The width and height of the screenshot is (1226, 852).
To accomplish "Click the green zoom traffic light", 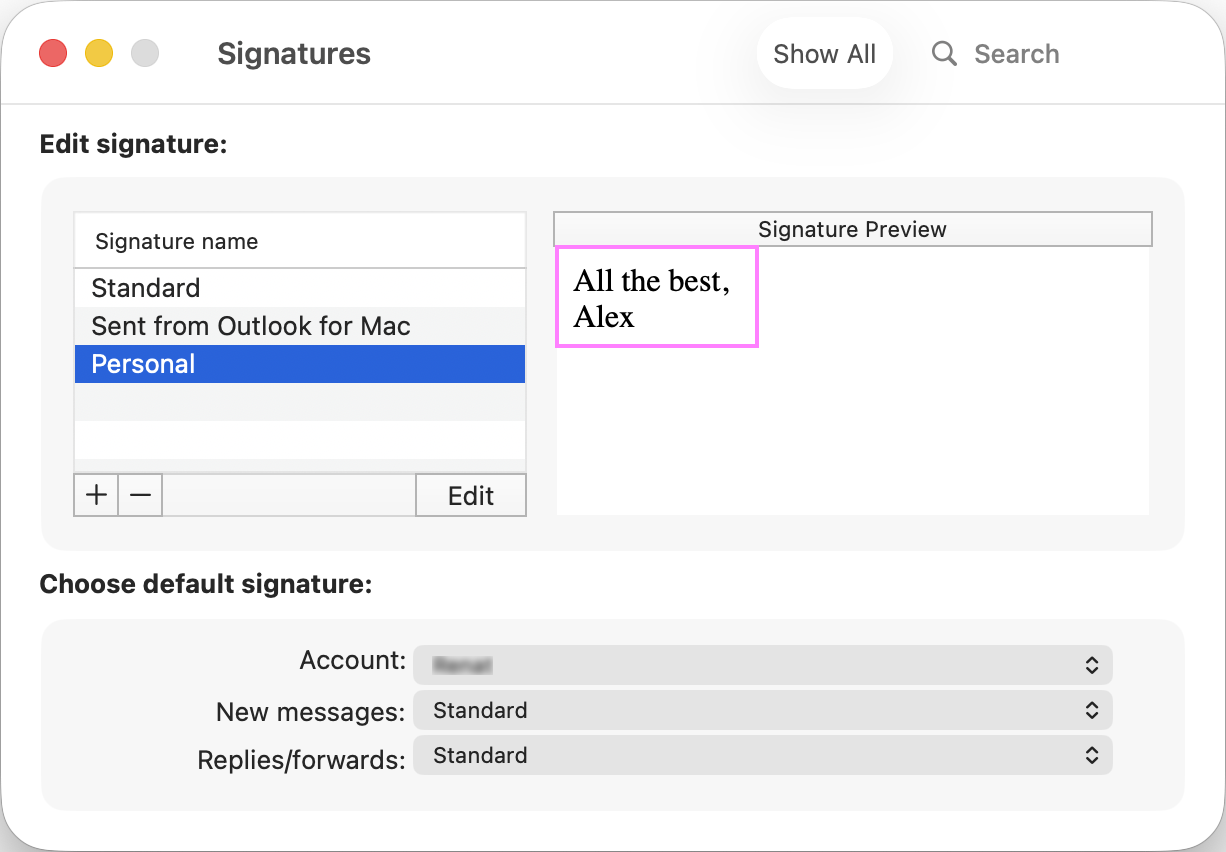I will point(145,53).
